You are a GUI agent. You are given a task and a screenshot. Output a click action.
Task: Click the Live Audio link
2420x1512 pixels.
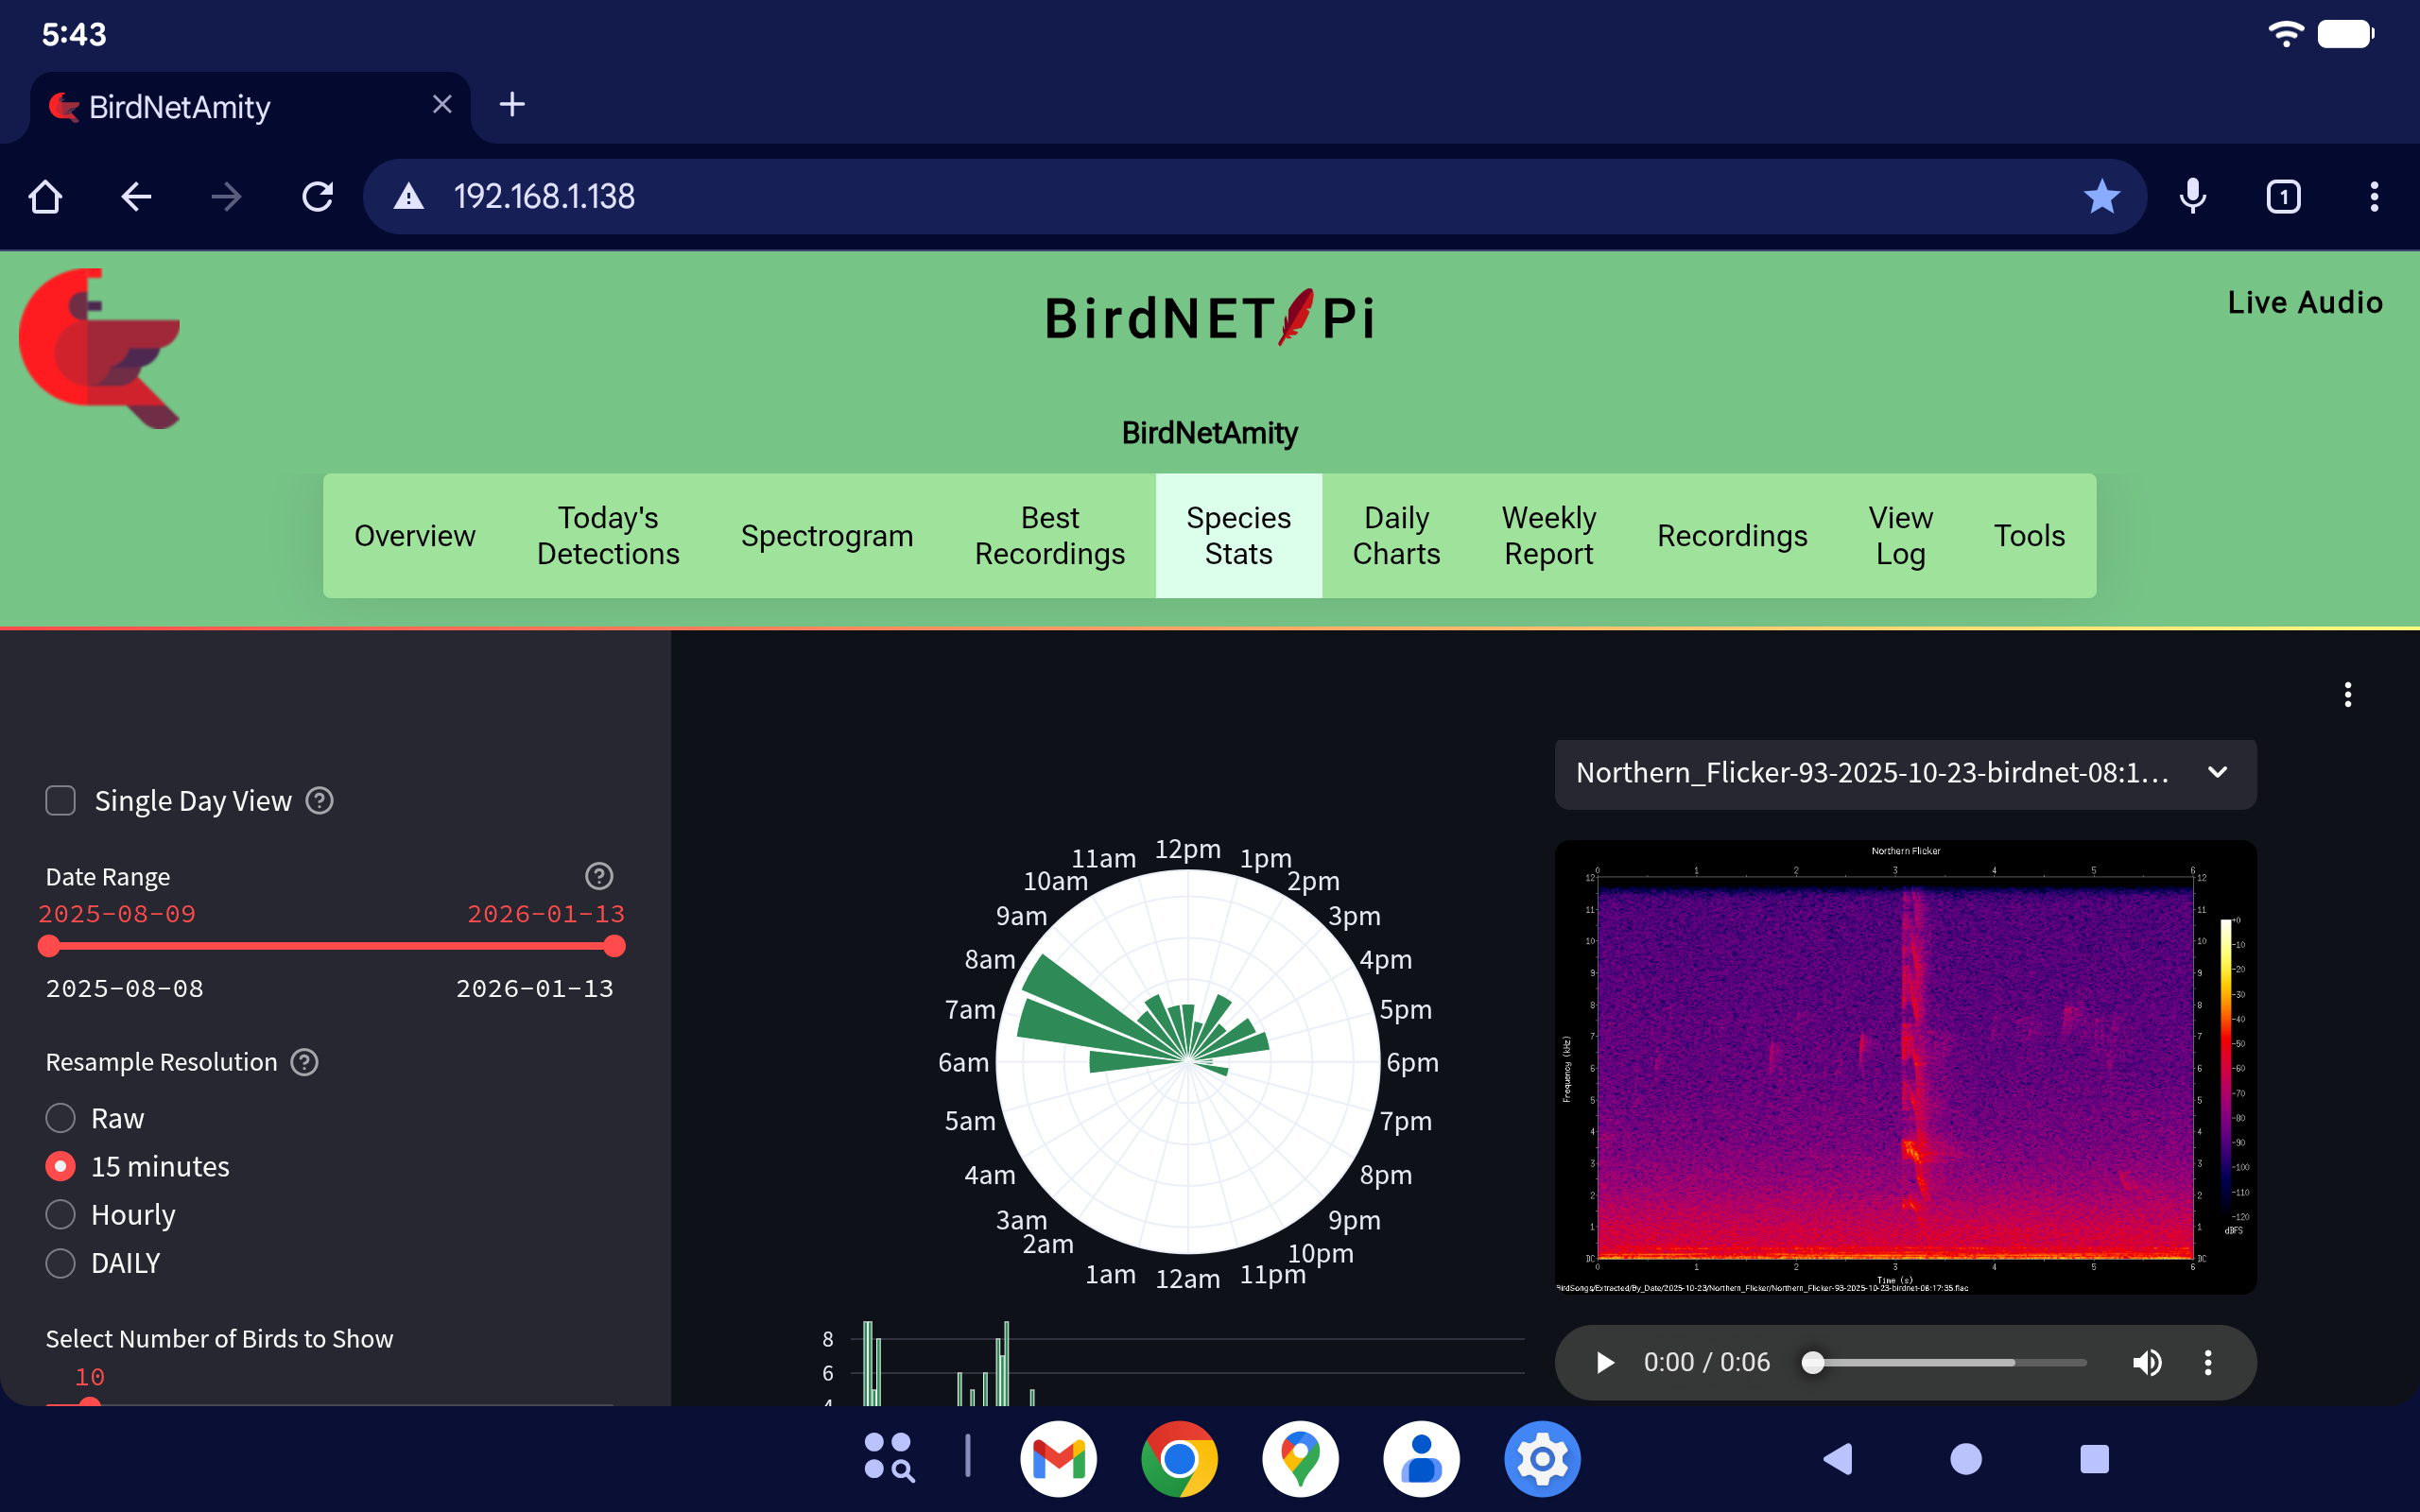coord(2304,302)
